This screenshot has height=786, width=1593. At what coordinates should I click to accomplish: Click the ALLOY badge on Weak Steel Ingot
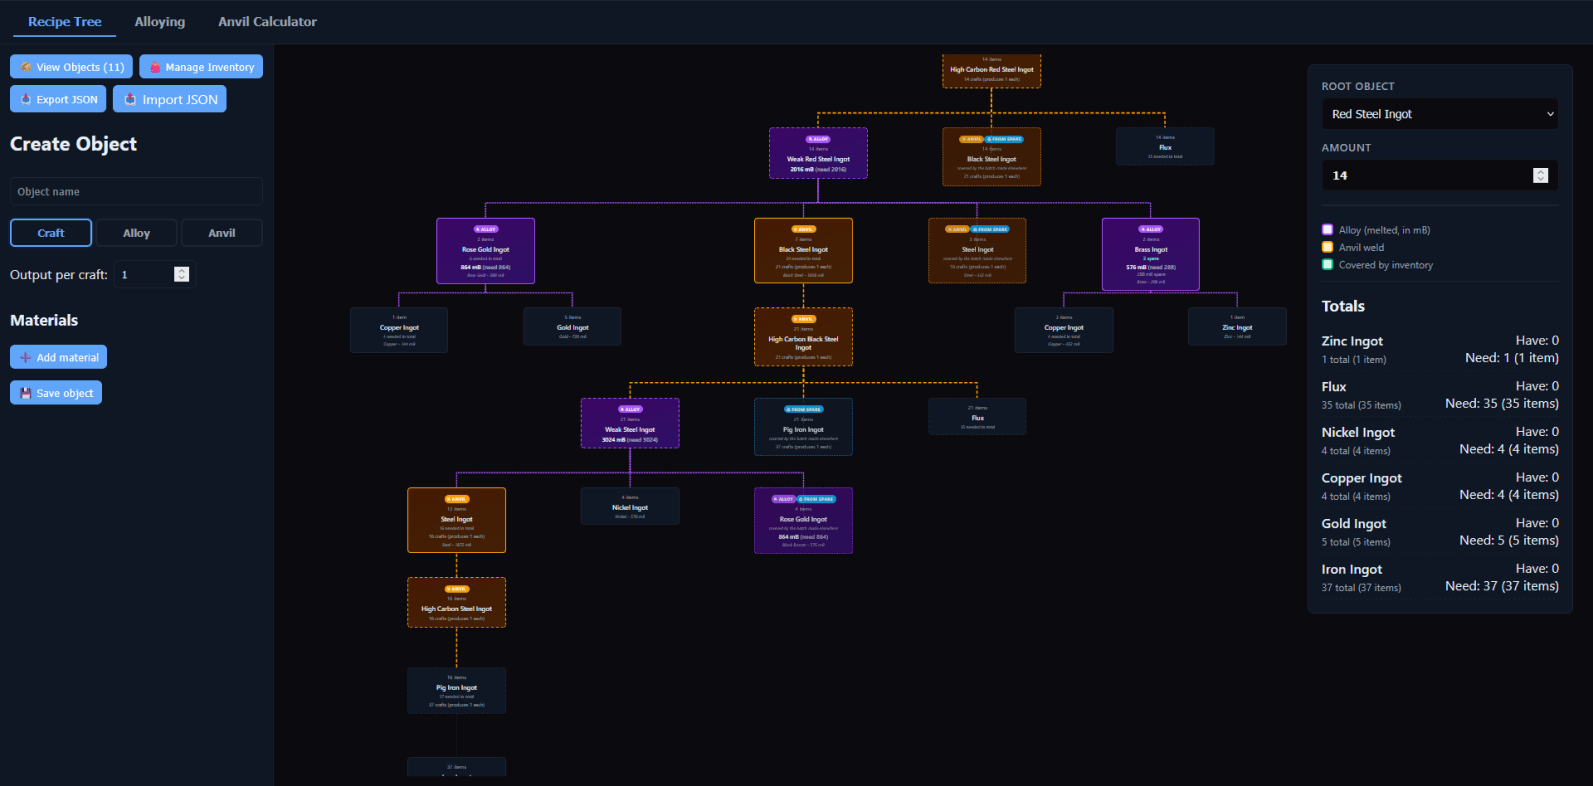[x=630, y=409]
